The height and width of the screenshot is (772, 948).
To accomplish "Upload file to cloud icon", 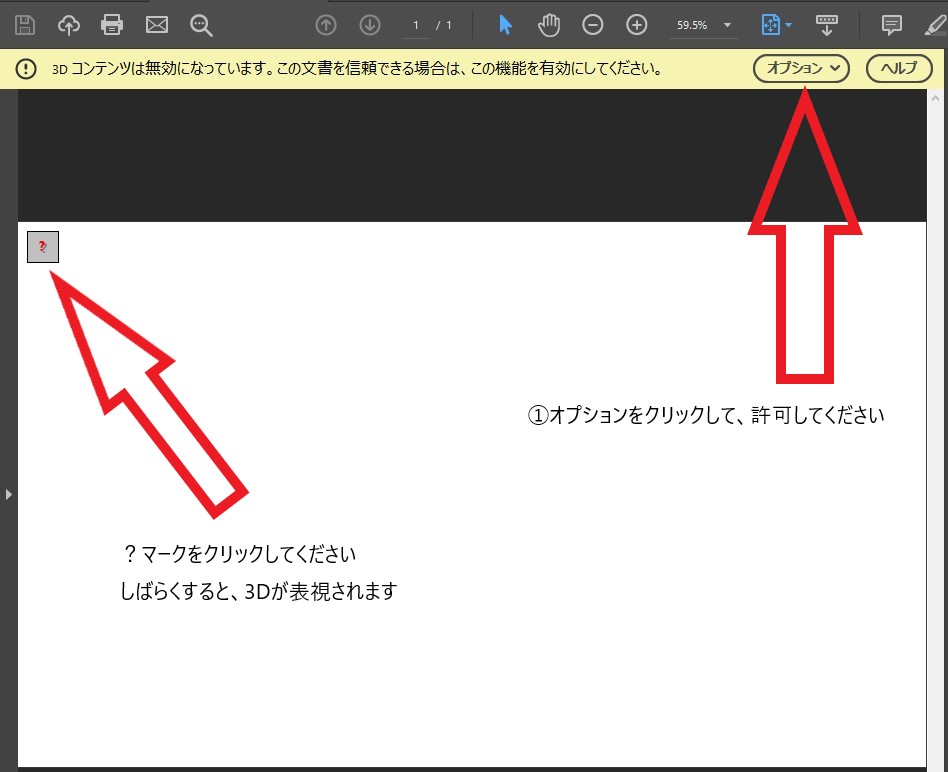I will (x=68, y=25).
